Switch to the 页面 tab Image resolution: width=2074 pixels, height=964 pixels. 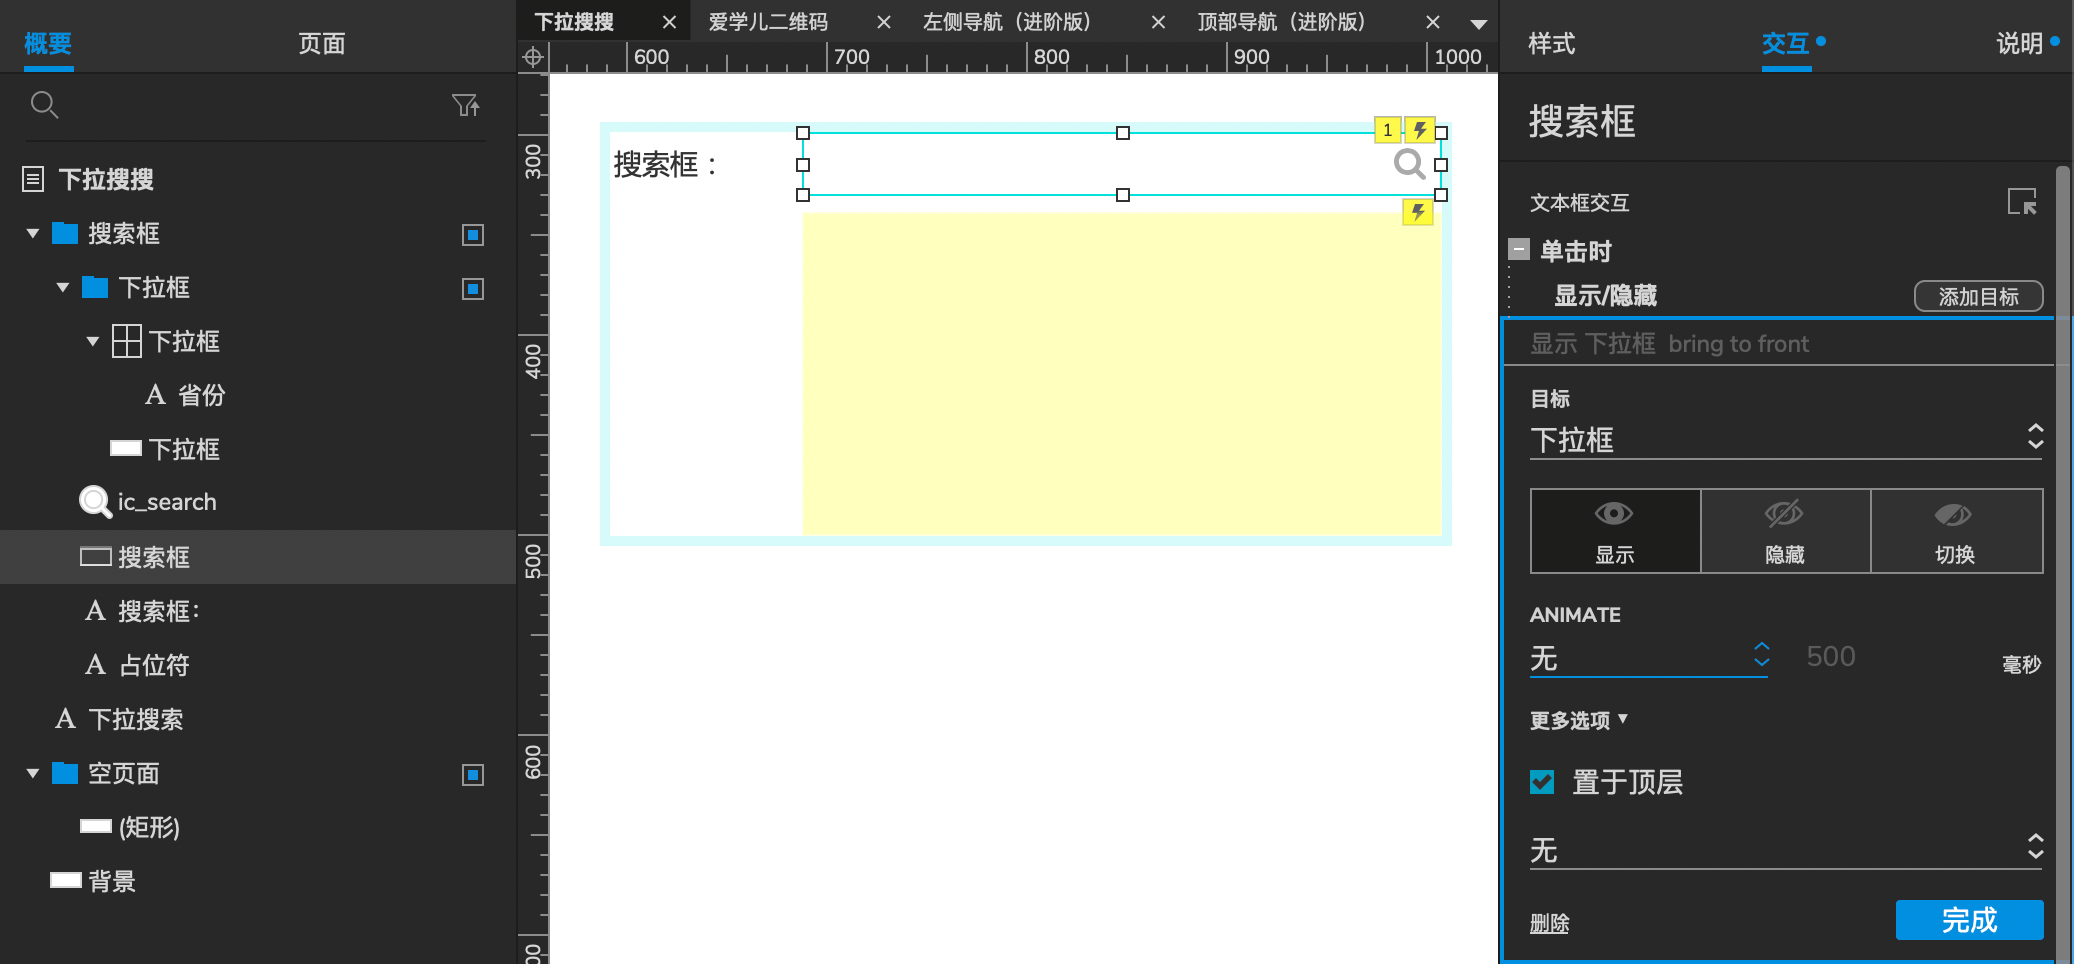point(321,43)
